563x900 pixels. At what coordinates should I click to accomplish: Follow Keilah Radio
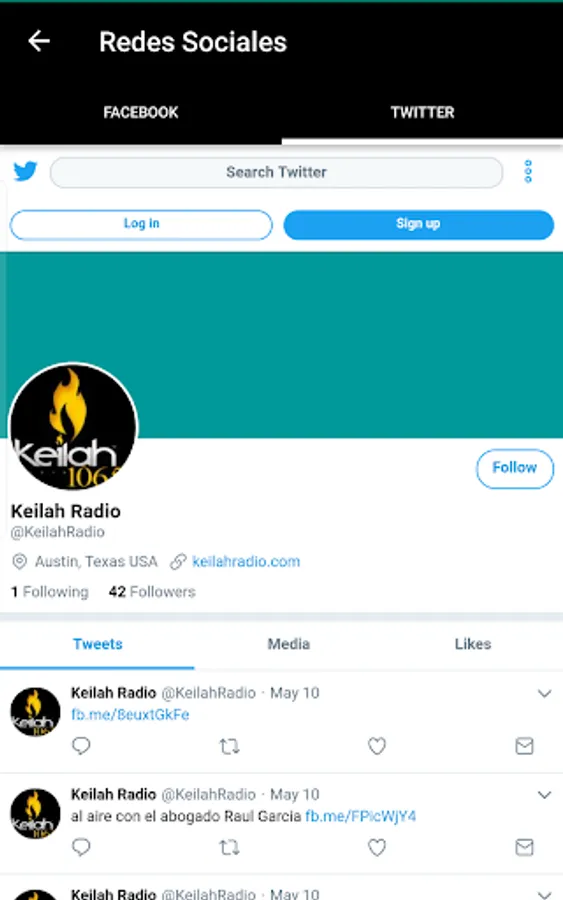click(515, 468)
